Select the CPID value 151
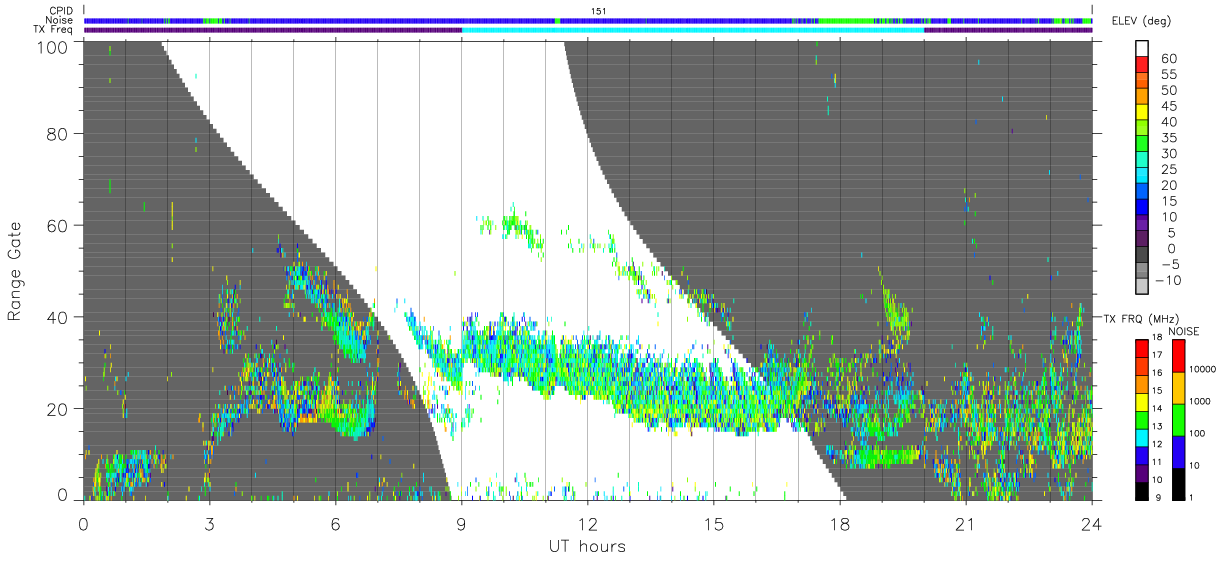The image size is (1228, 567). [x=599, y=10]
